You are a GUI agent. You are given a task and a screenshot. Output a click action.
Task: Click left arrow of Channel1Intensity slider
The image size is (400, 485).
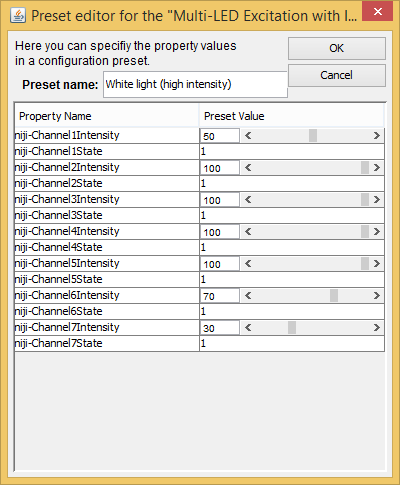pyautogui.click(x=248, y=136)
